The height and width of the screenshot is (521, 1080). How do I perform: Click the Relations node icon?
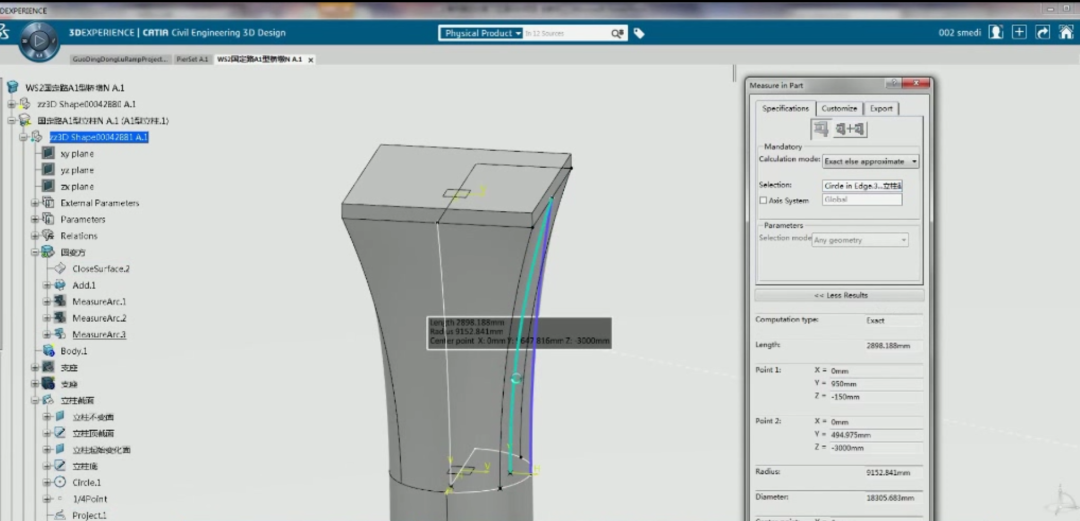pyautogui.click(x=48, y=236)
